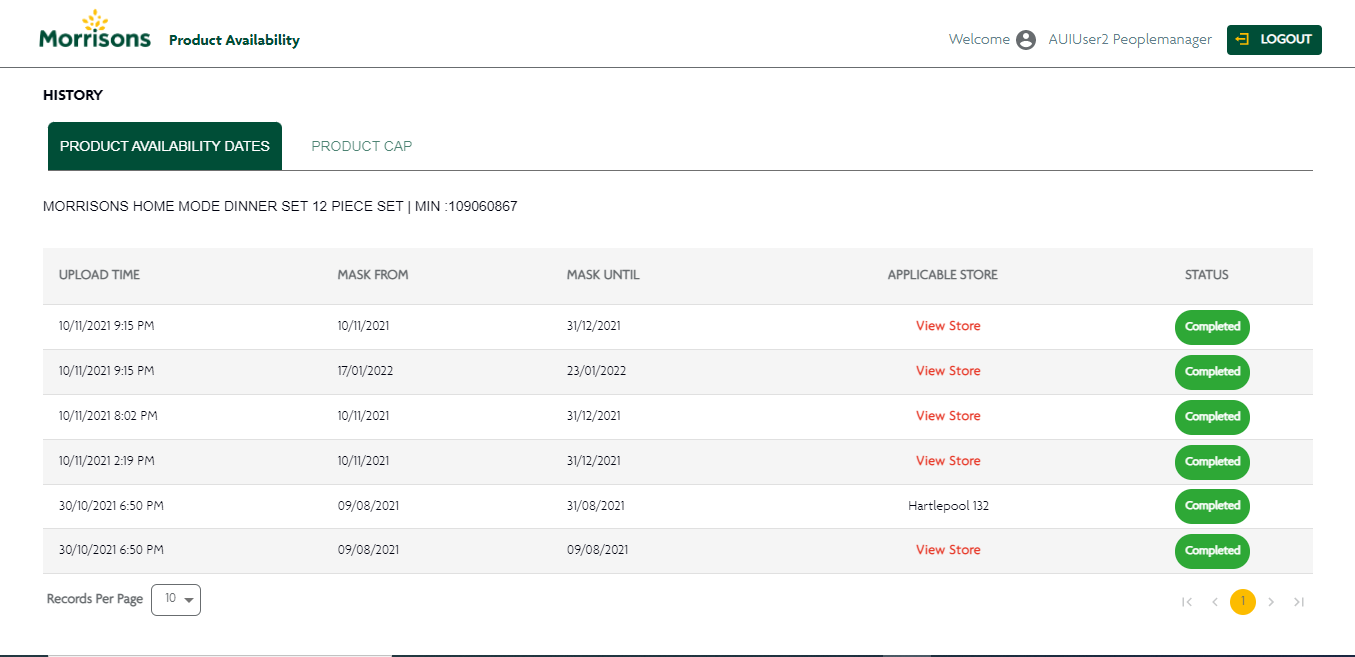Log out using the LOGOUT button

(x=1274, y=40)
